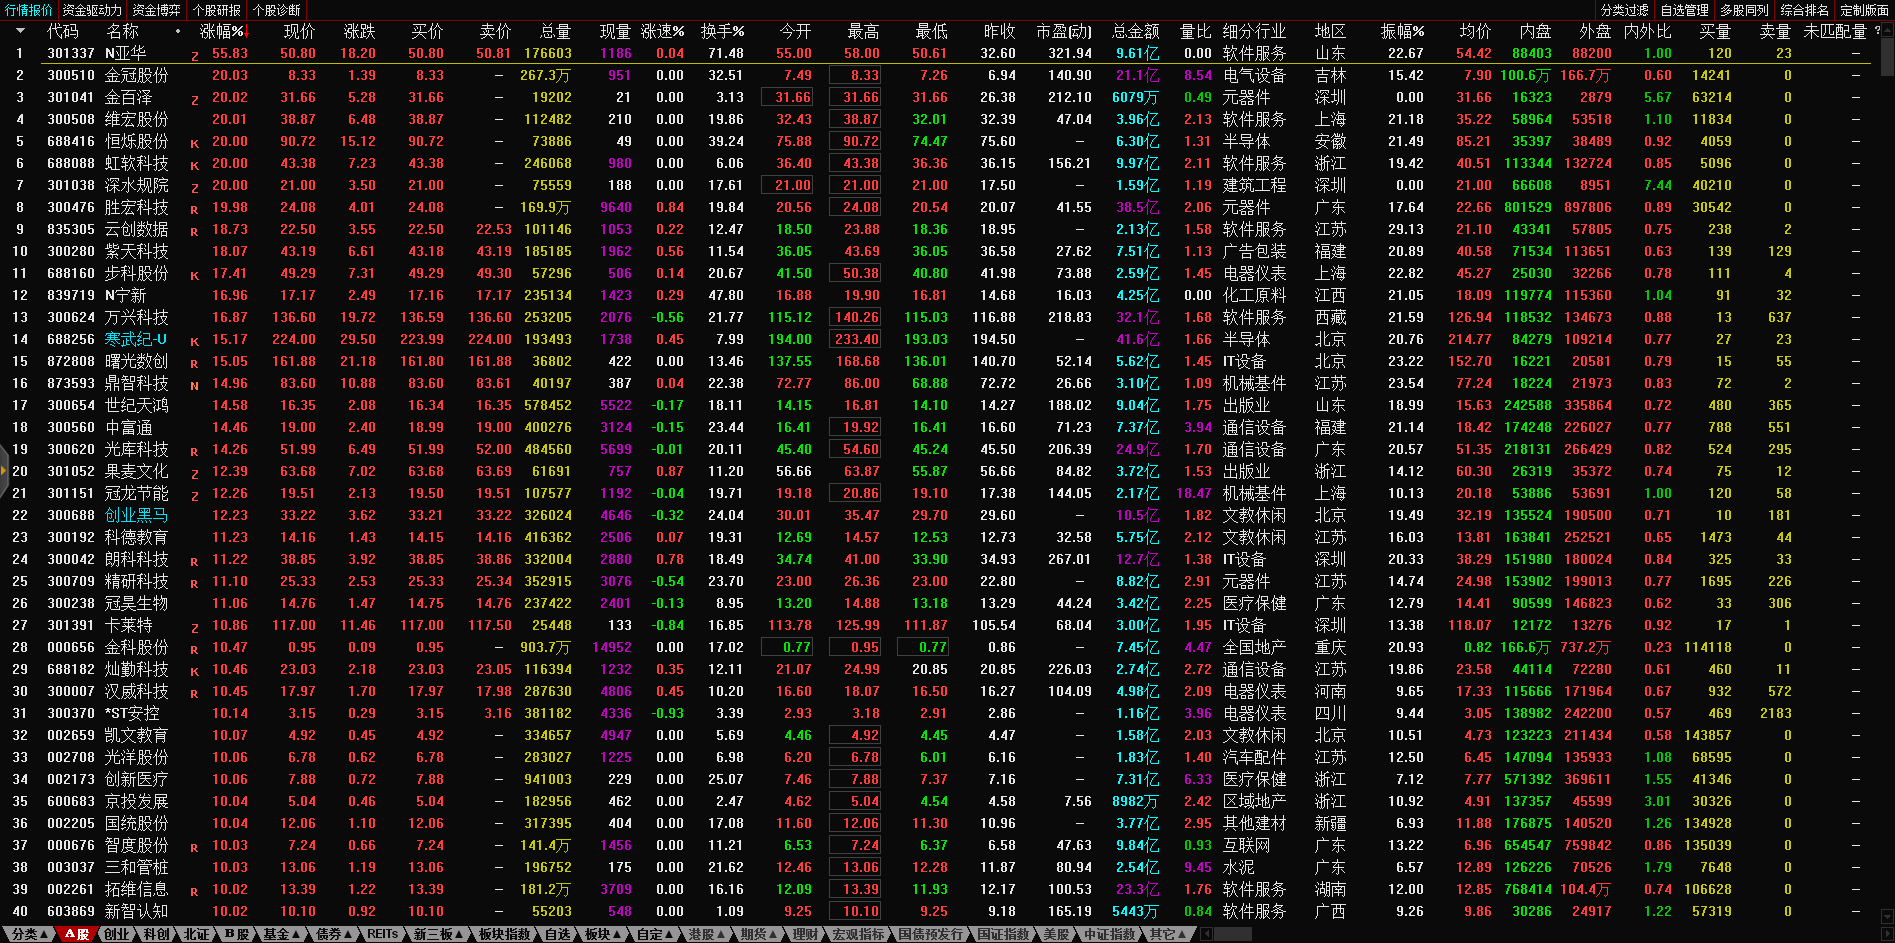This screenshot has height=943, width=1895.
Task: Click the N marker beside 鼎智科技
Action: 195,386
